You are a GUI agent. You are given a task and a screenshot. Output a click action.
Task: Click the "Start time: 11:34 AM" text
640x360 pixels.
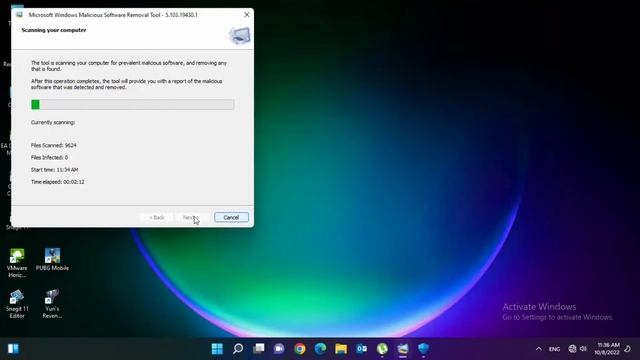coord(55,170)
